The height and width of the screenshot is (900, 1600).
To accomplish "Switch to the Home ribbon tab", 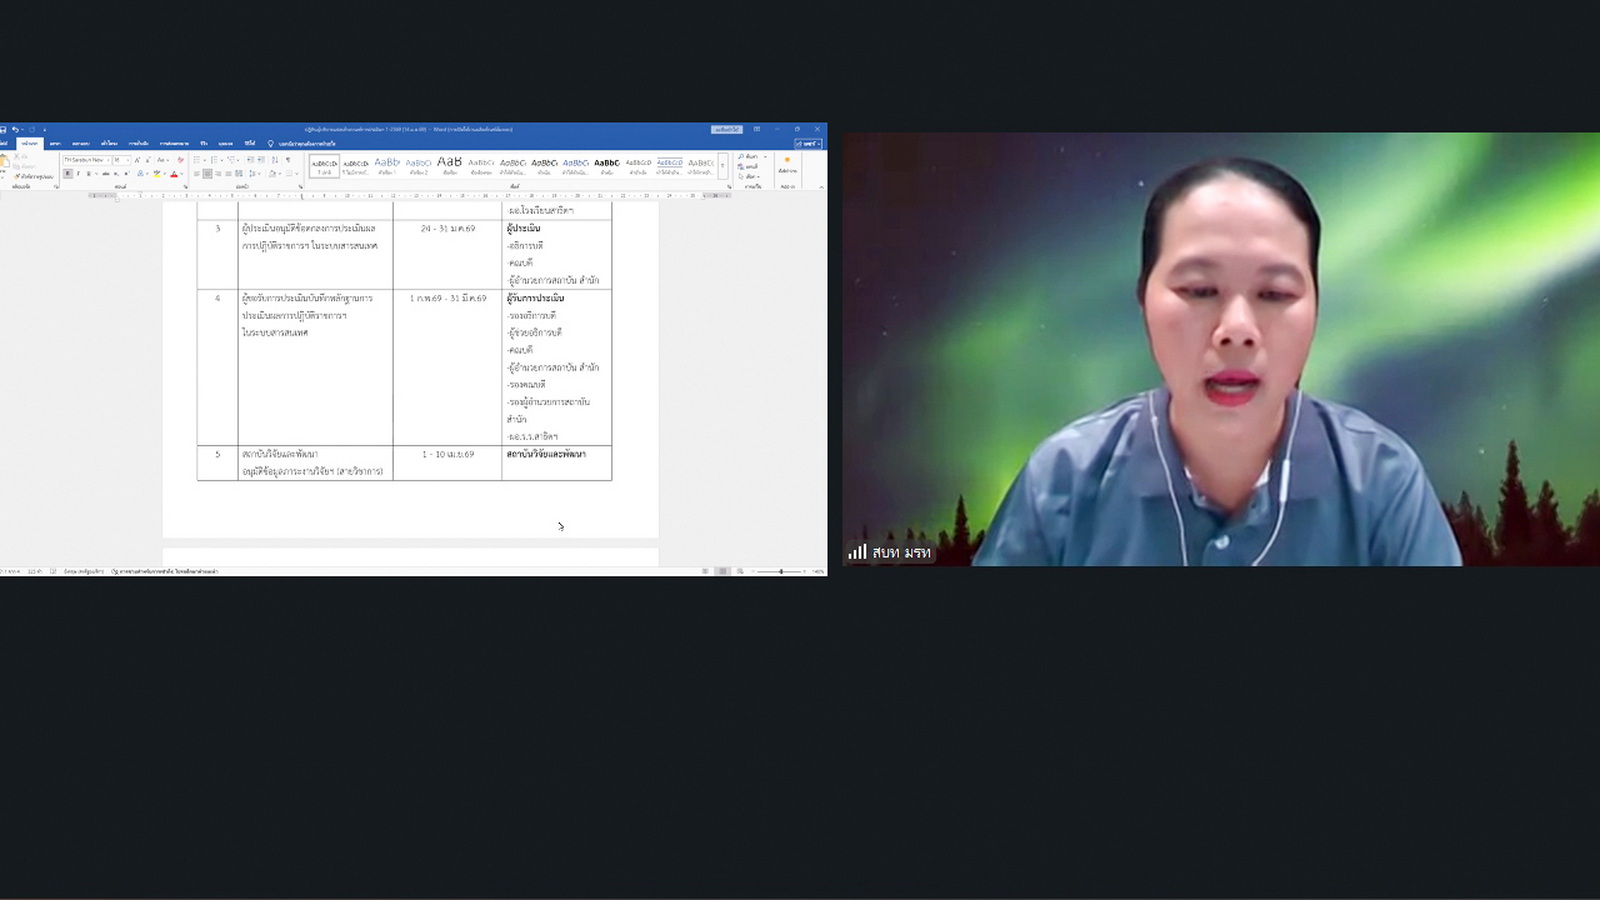I will [x=30, y=143].
